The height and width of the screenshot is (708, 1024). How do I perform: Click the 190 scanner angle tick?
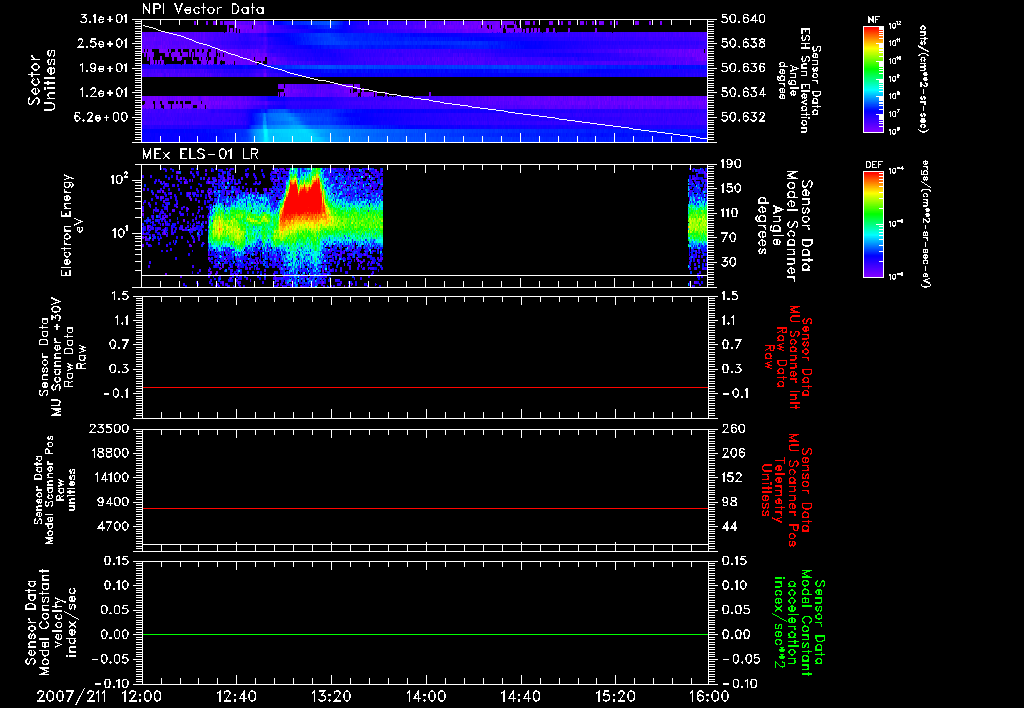pyautogui.click(x=732, y=163)
